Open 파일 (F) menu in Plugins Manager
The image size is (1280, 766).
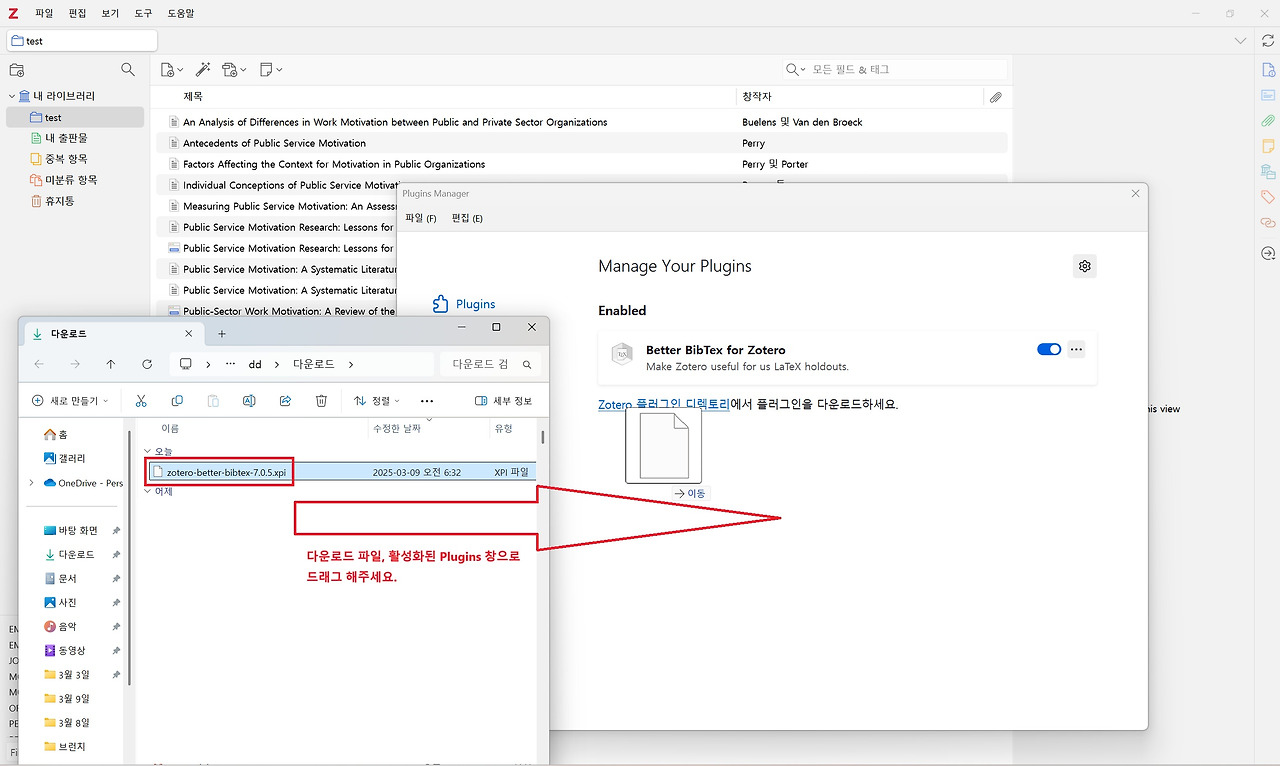tap(421, 219)
